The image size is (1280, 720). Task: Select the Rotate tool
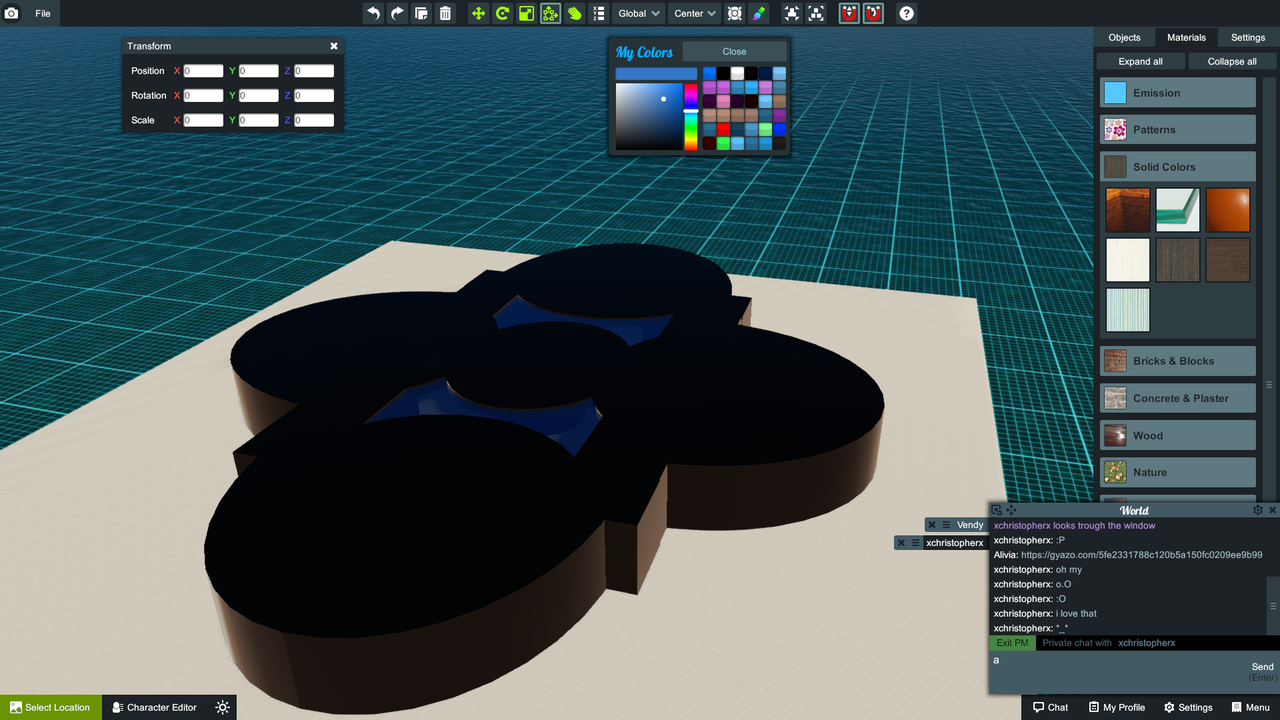(502, 13)
